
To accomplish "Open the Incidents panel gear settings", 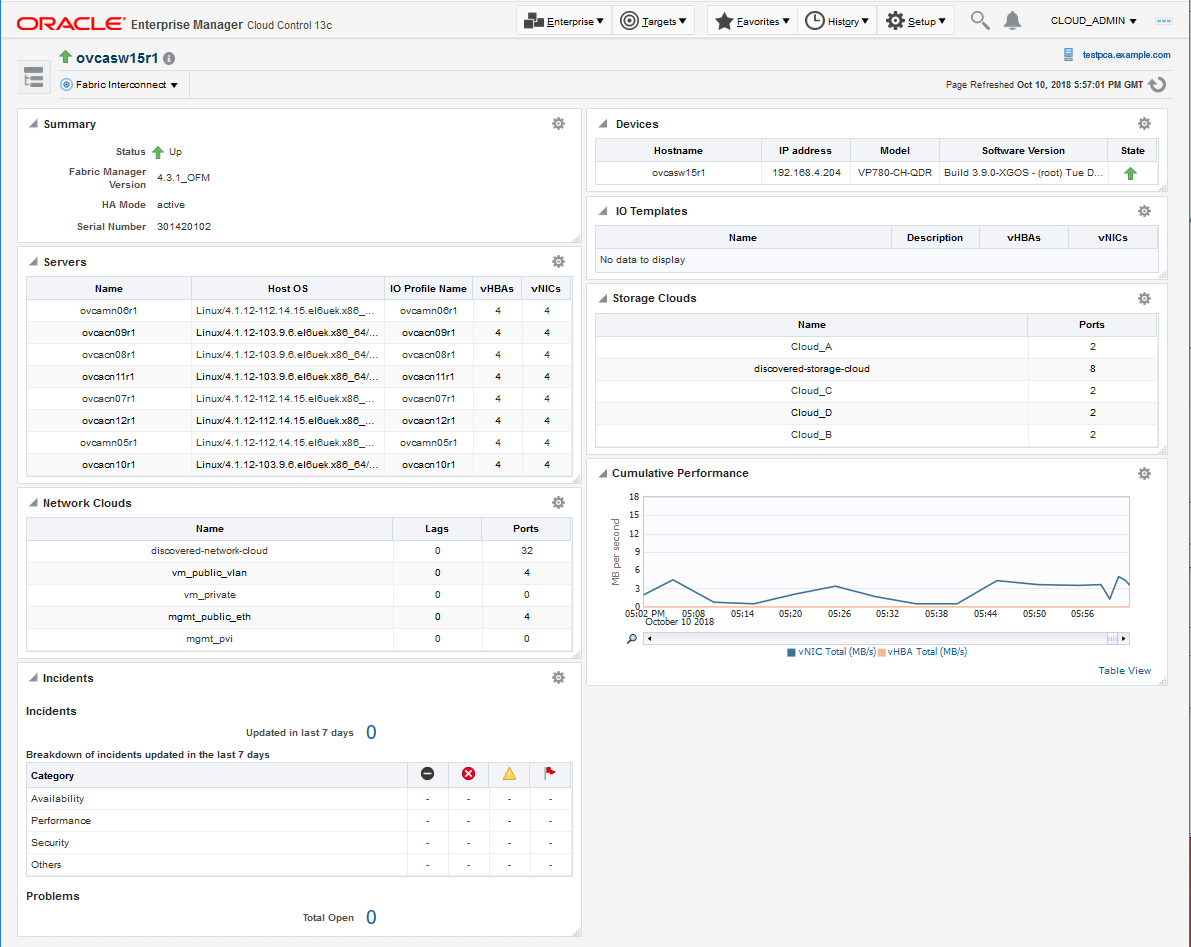I will click(558, 677).
